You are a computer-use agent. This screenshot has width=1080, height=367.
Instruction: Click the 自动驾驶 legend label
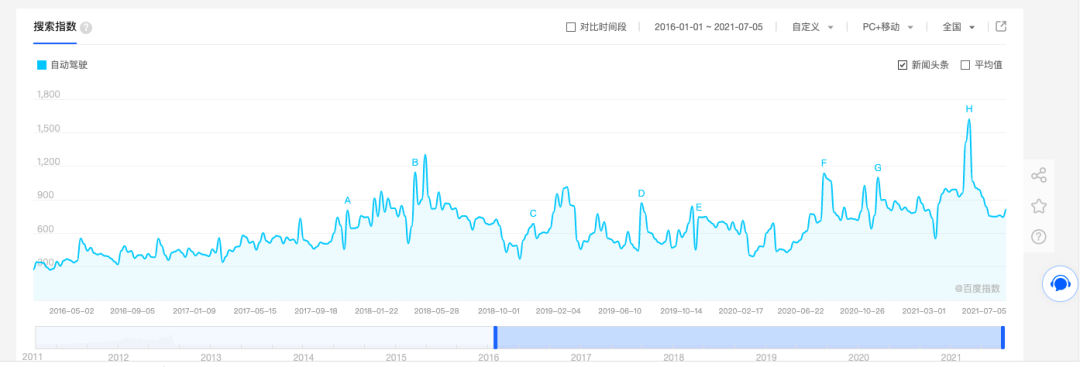tap(69, 65)
